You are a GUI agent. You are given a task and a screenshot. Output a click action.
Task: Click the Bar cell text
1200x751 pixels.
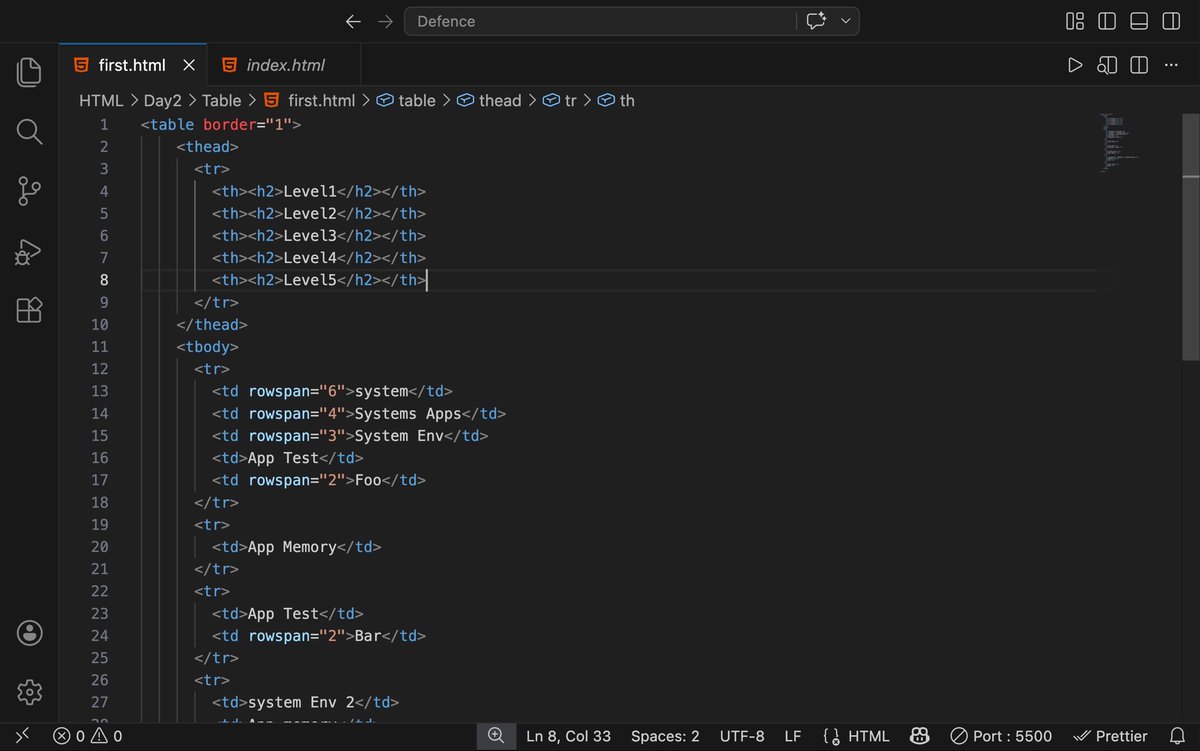(368, 636)
